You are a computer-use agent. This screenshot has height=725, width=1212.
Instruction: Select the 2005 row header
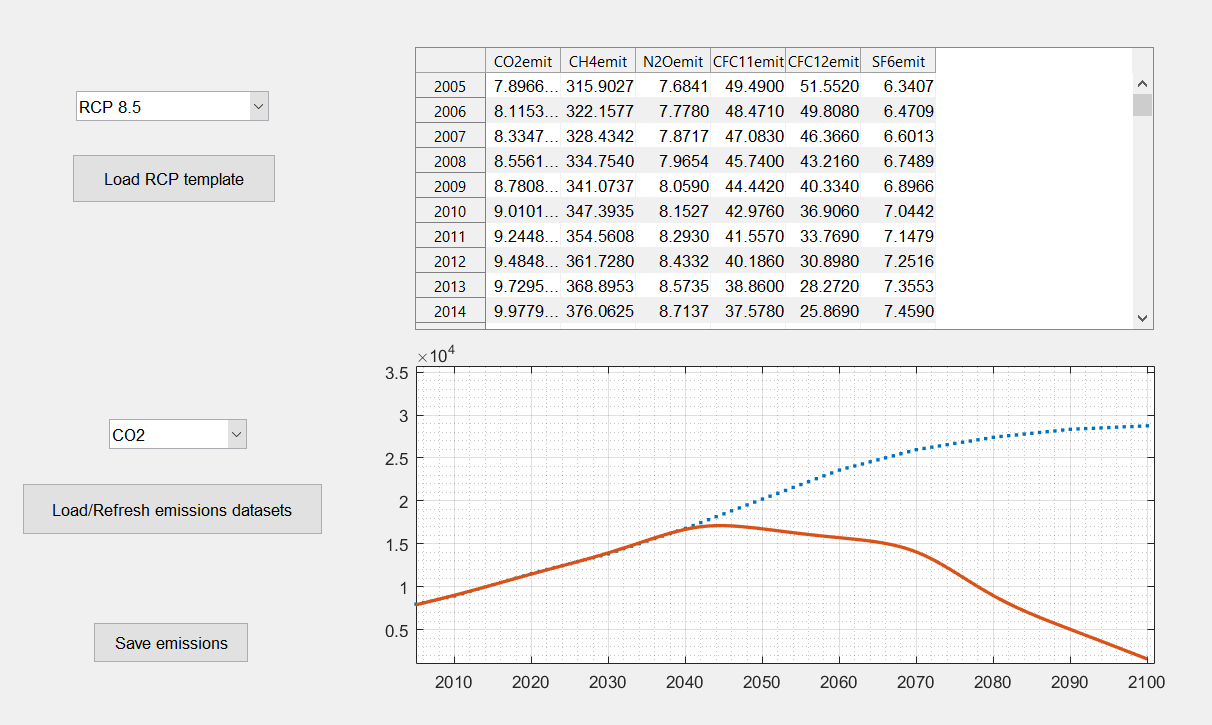(450, 87)
